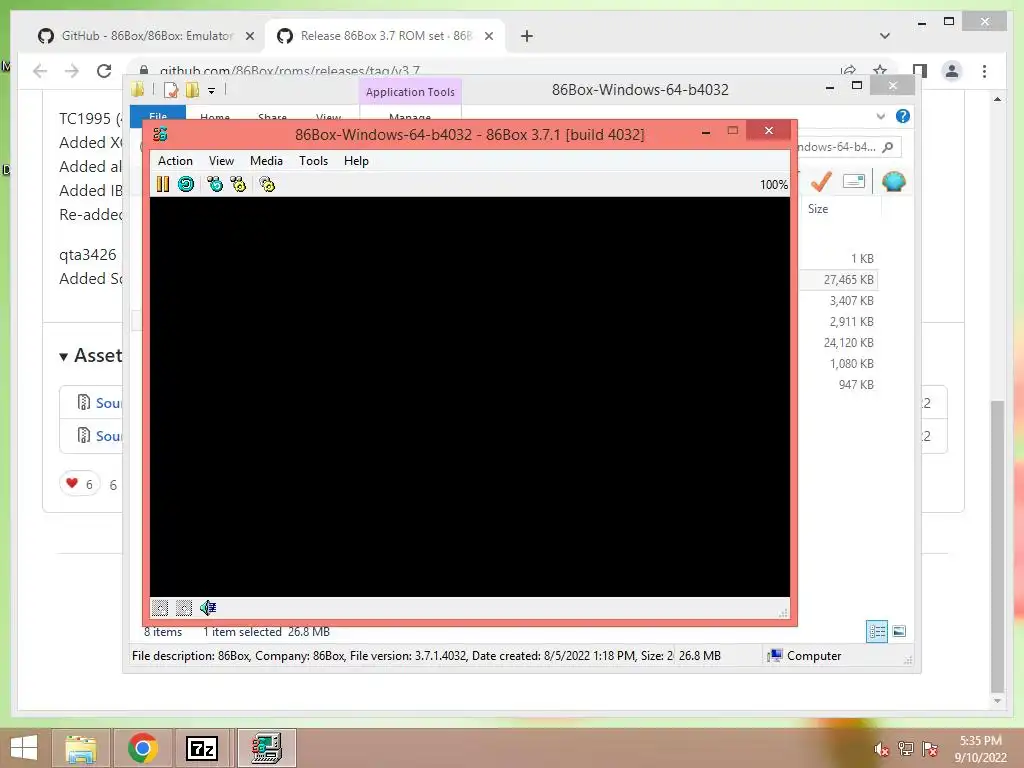The width and height of the screenshot is (1024, 768).
Task: Open the View menu in 86Box
Action: (221, 161)
